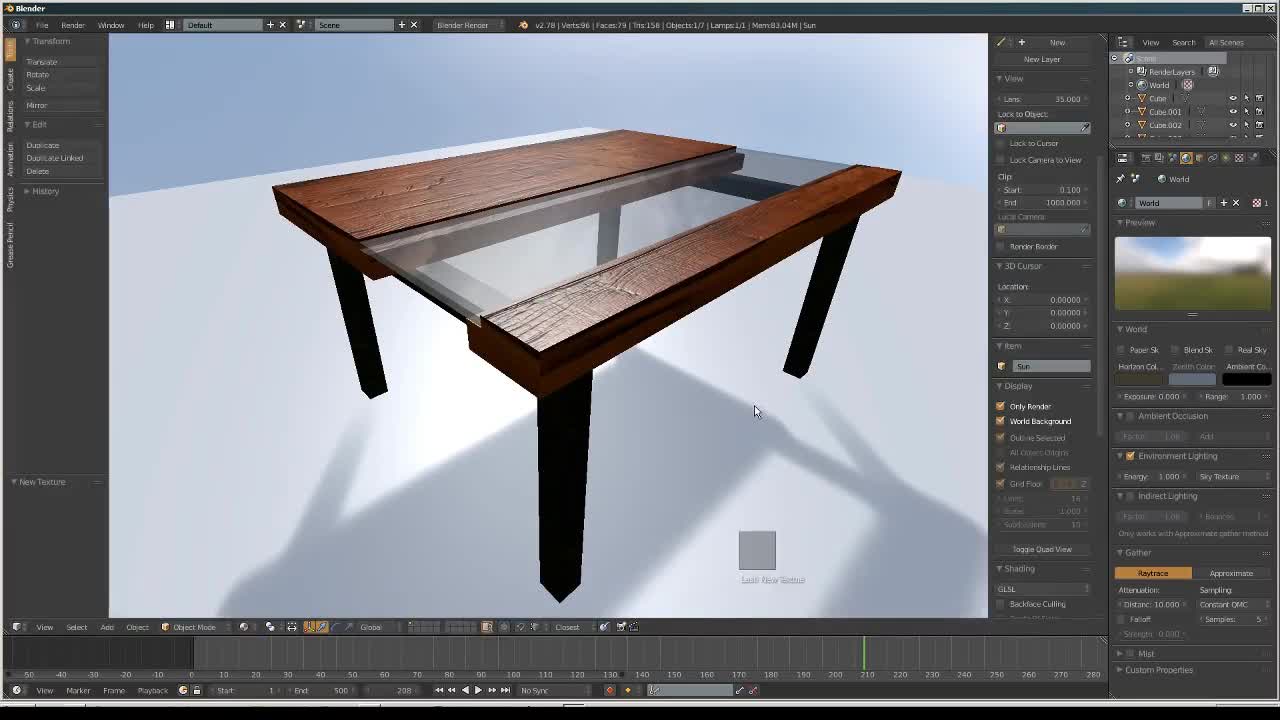Viewport: 1280px width, 720px height.
Task: Click the Toggle Quad View button
Action: click(x=1042, y=549)
